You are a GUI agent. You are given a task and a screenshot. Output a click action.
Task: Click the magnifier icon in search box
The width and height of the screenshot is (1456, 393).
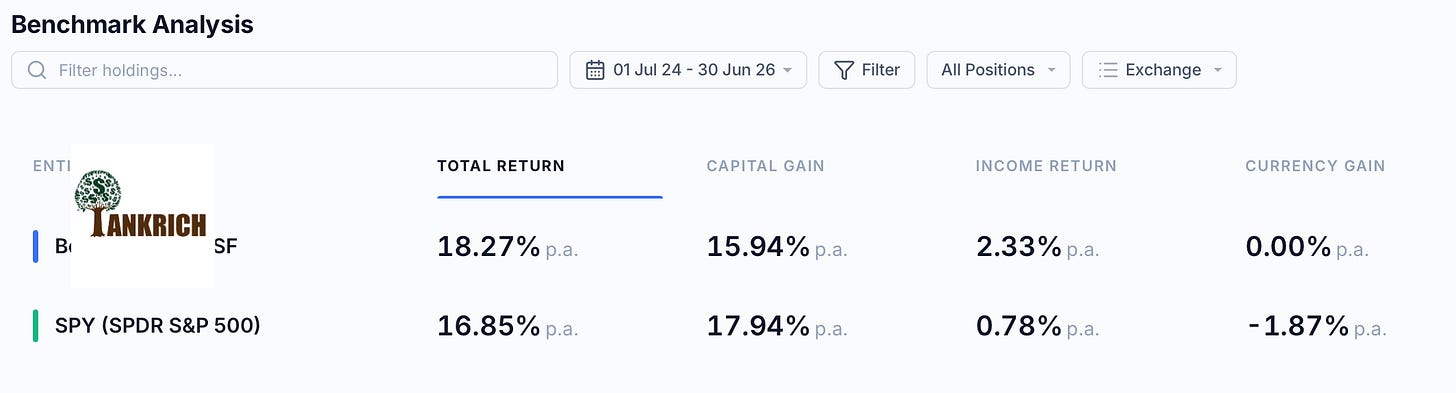37,70
